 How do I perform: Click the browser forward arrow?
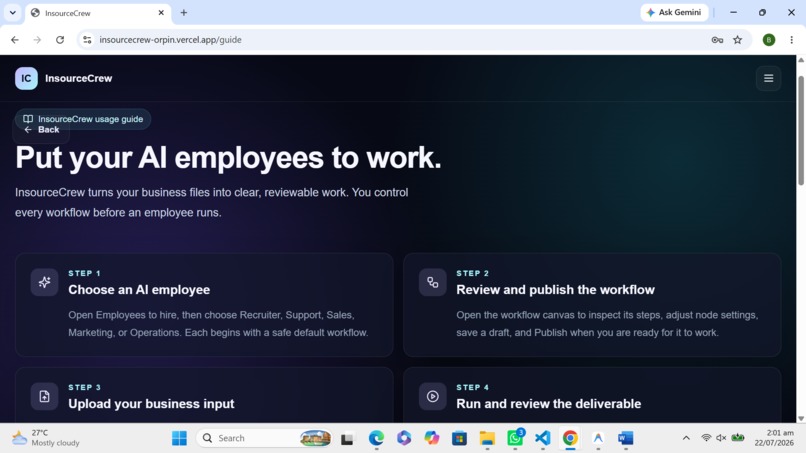click(37, 40)
